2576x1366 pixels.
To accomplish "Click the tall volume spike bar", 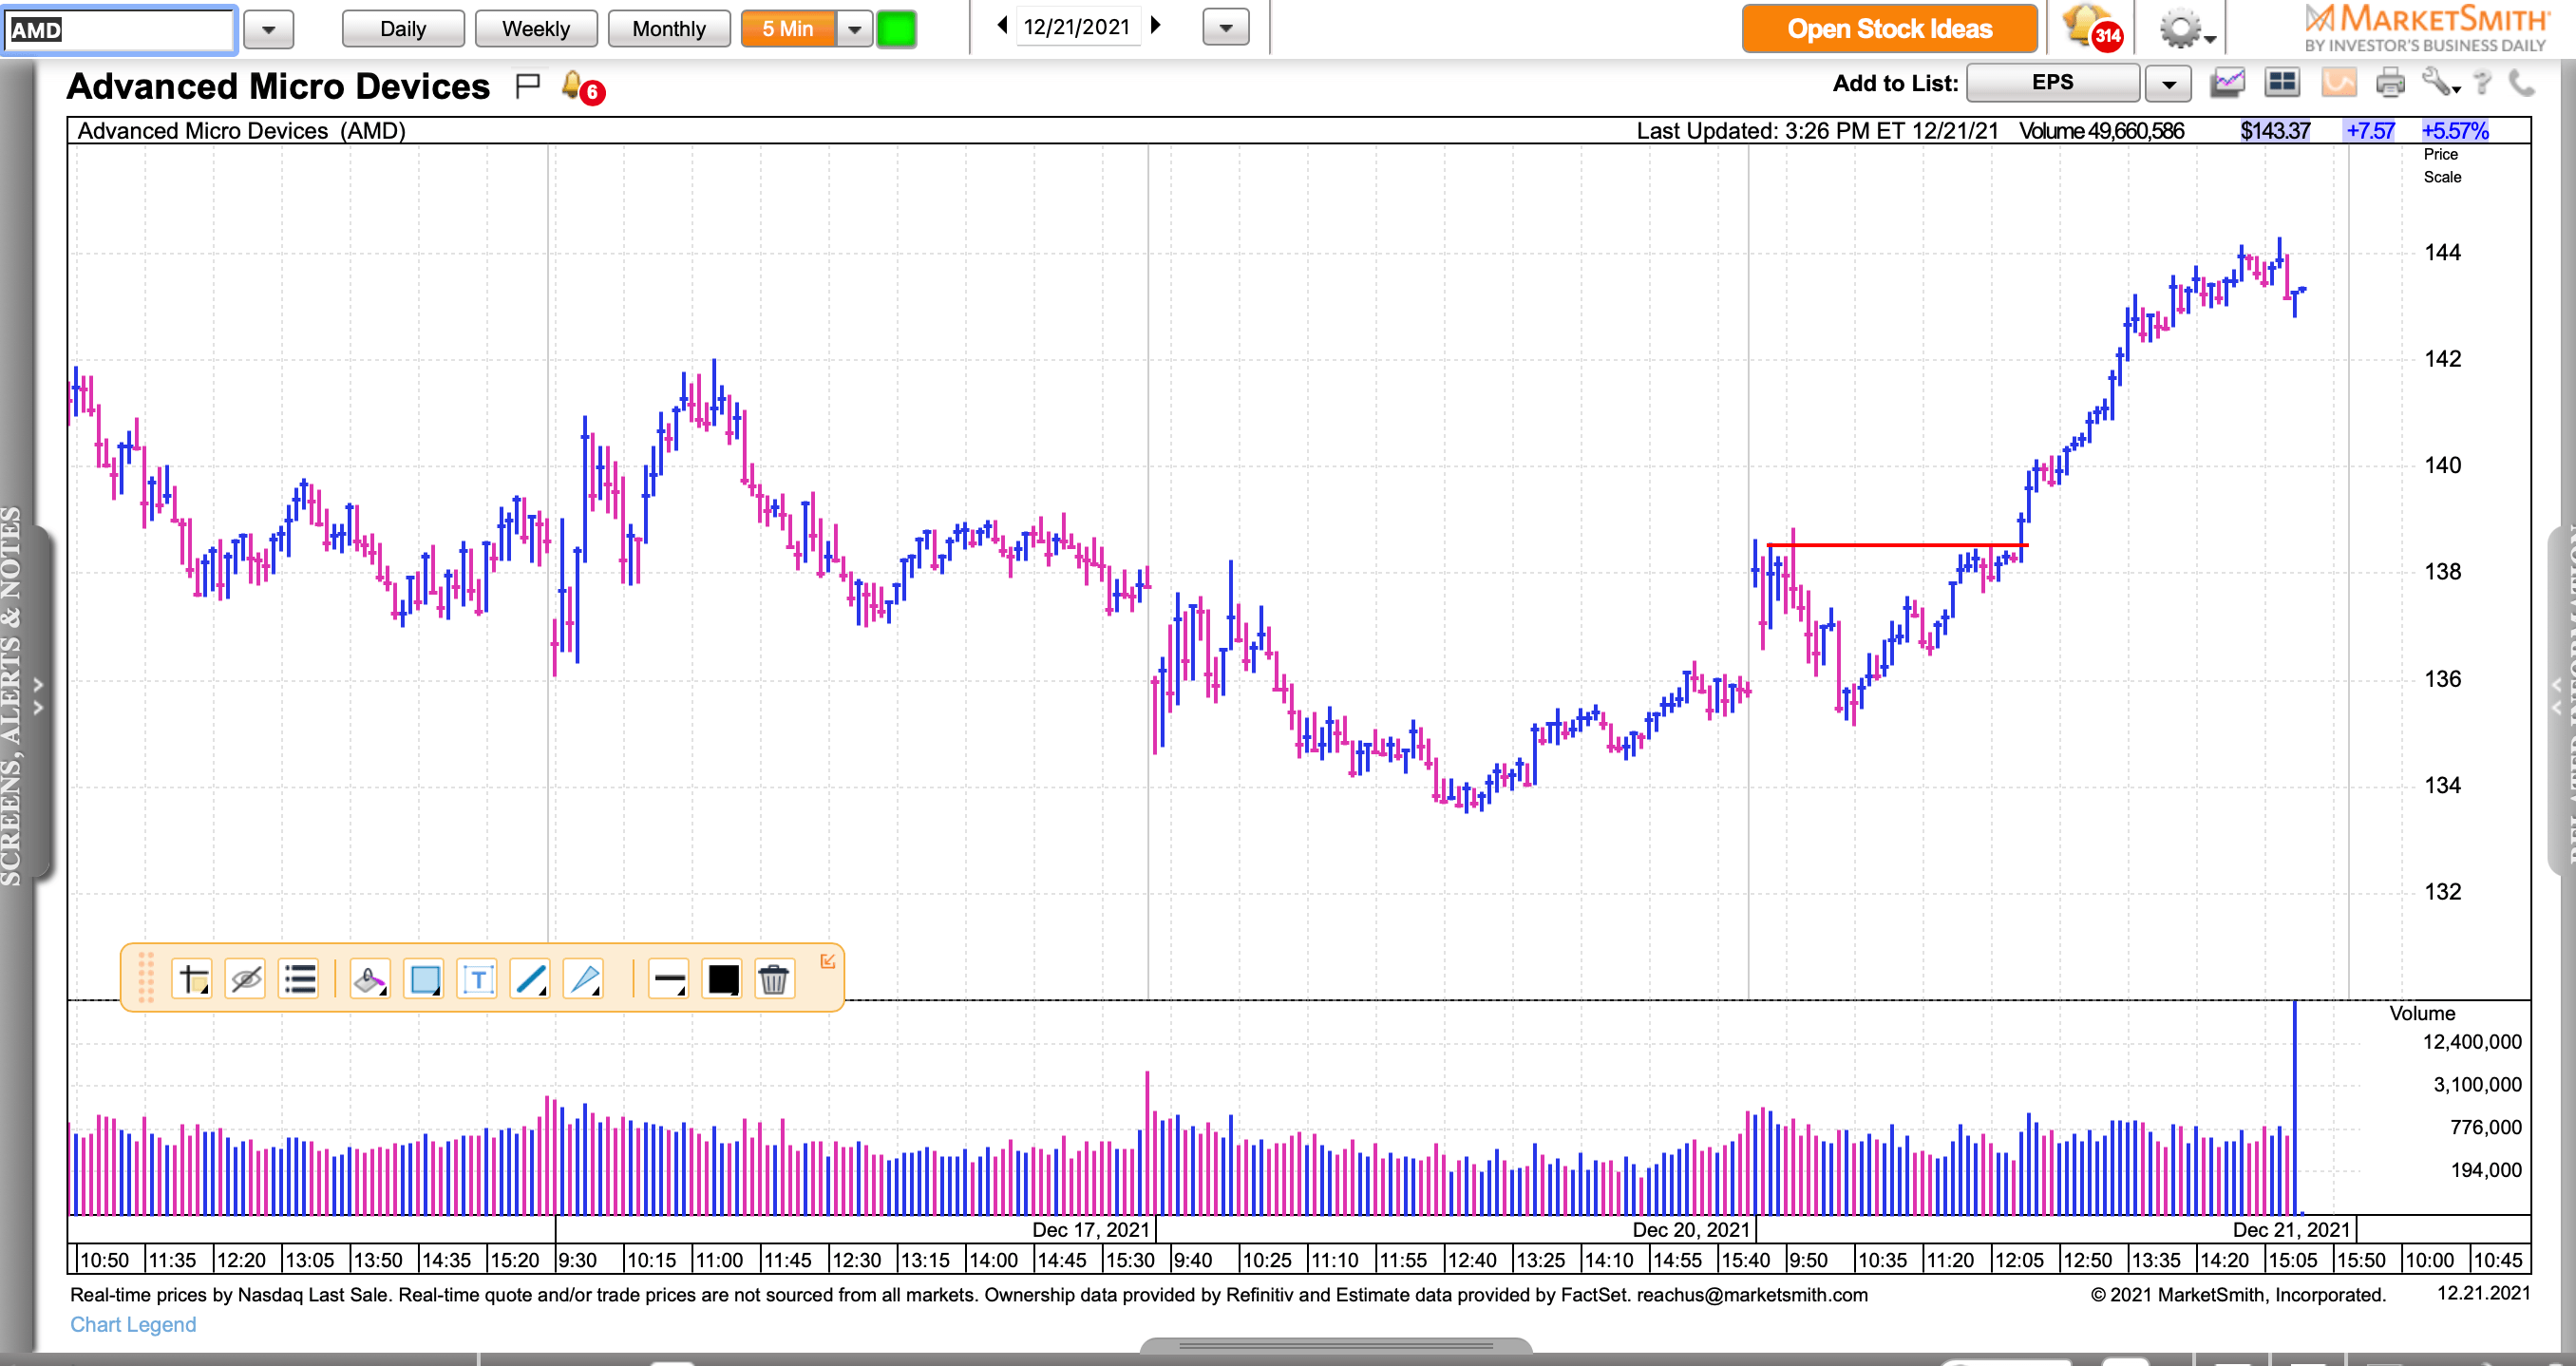I will click(2294, 1106).
